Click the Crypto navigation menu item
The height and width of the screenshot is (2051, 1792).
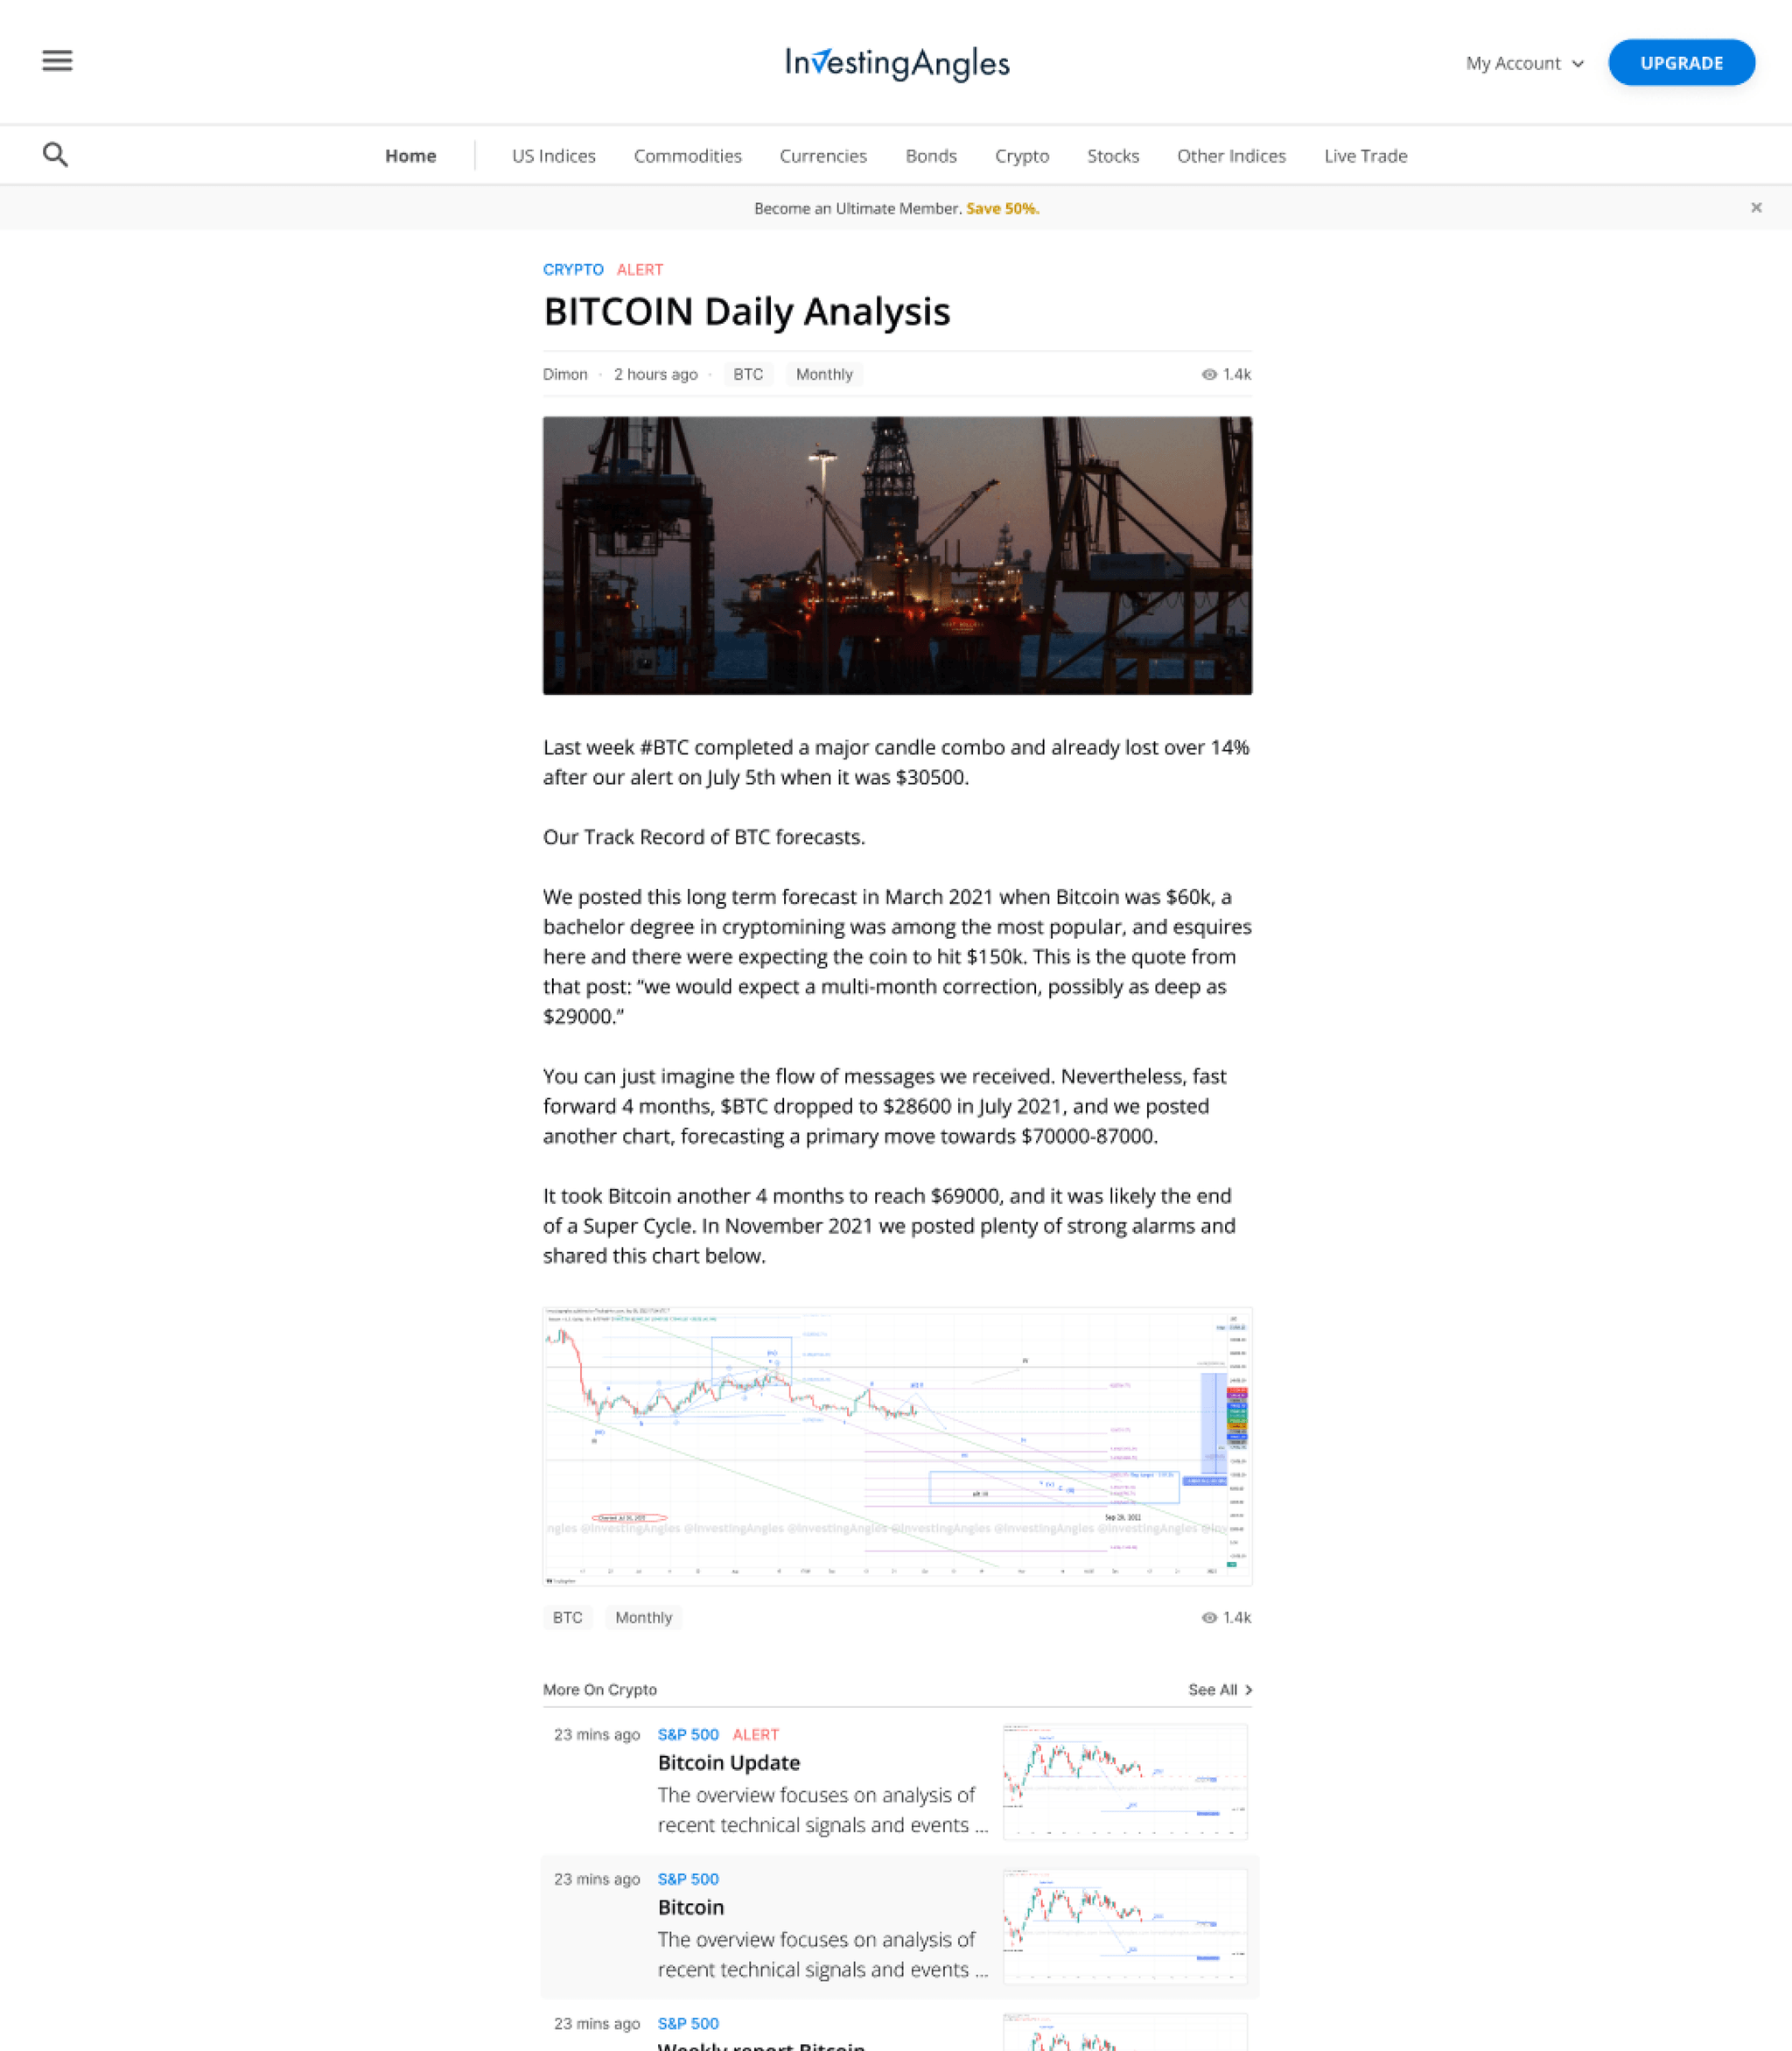point(1019,155)
